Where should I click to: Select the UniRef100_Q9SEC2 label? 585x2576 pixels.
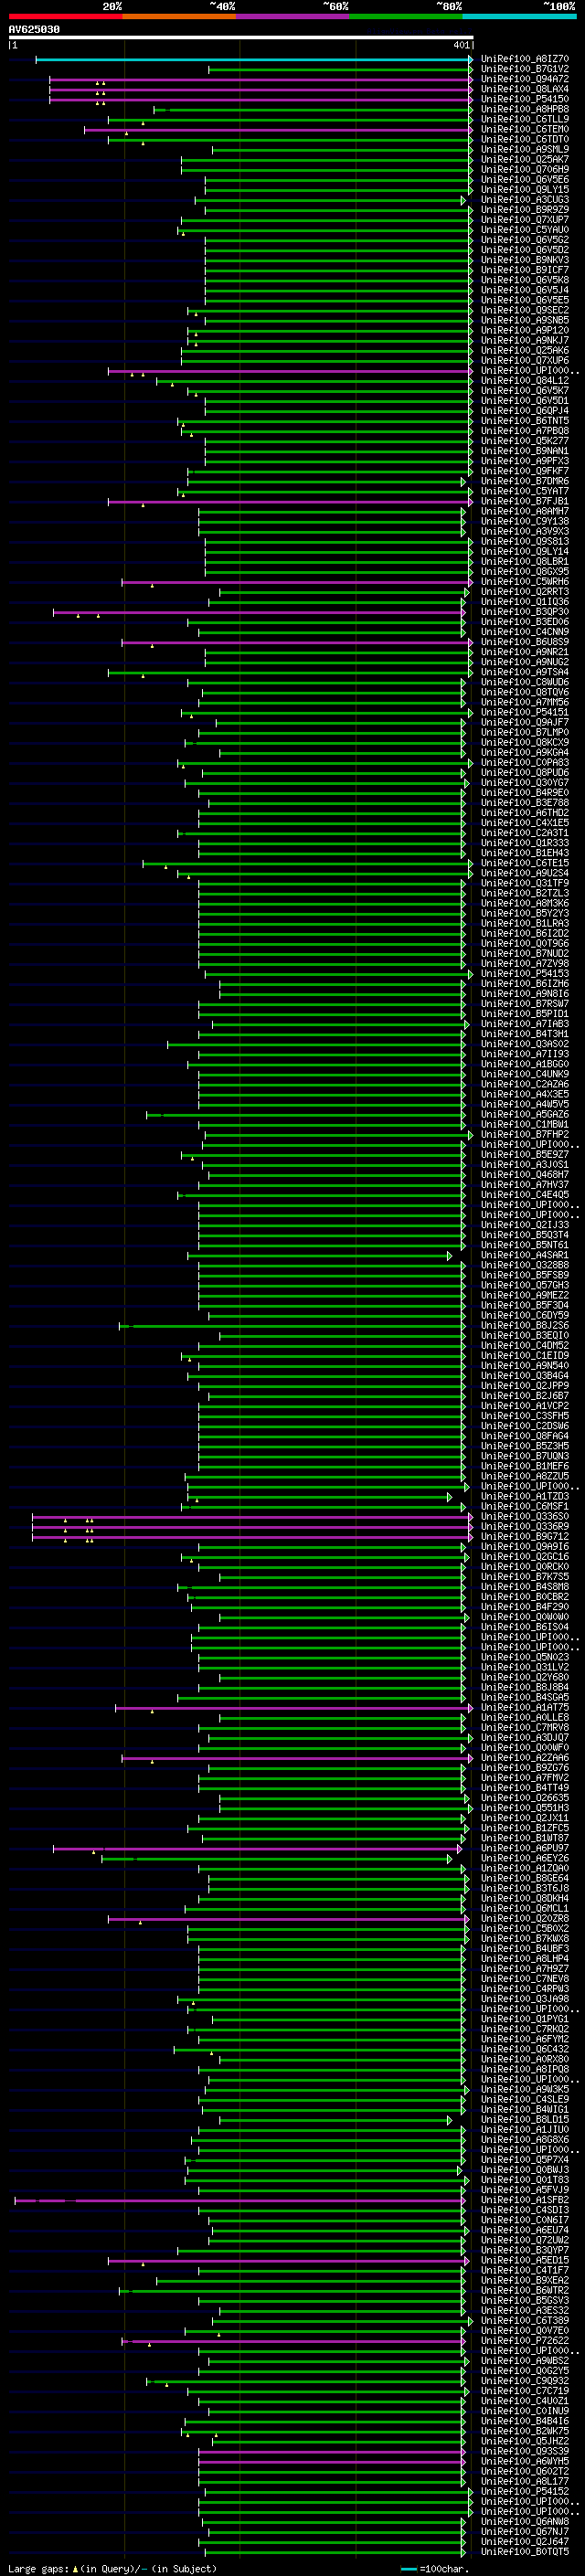click(x=524, y=310)
